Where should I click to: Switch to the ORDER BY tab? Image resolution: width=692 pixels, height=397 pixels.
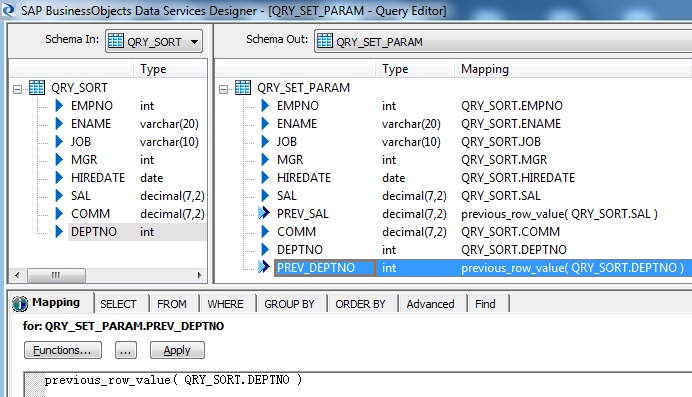tap(361, 304)
